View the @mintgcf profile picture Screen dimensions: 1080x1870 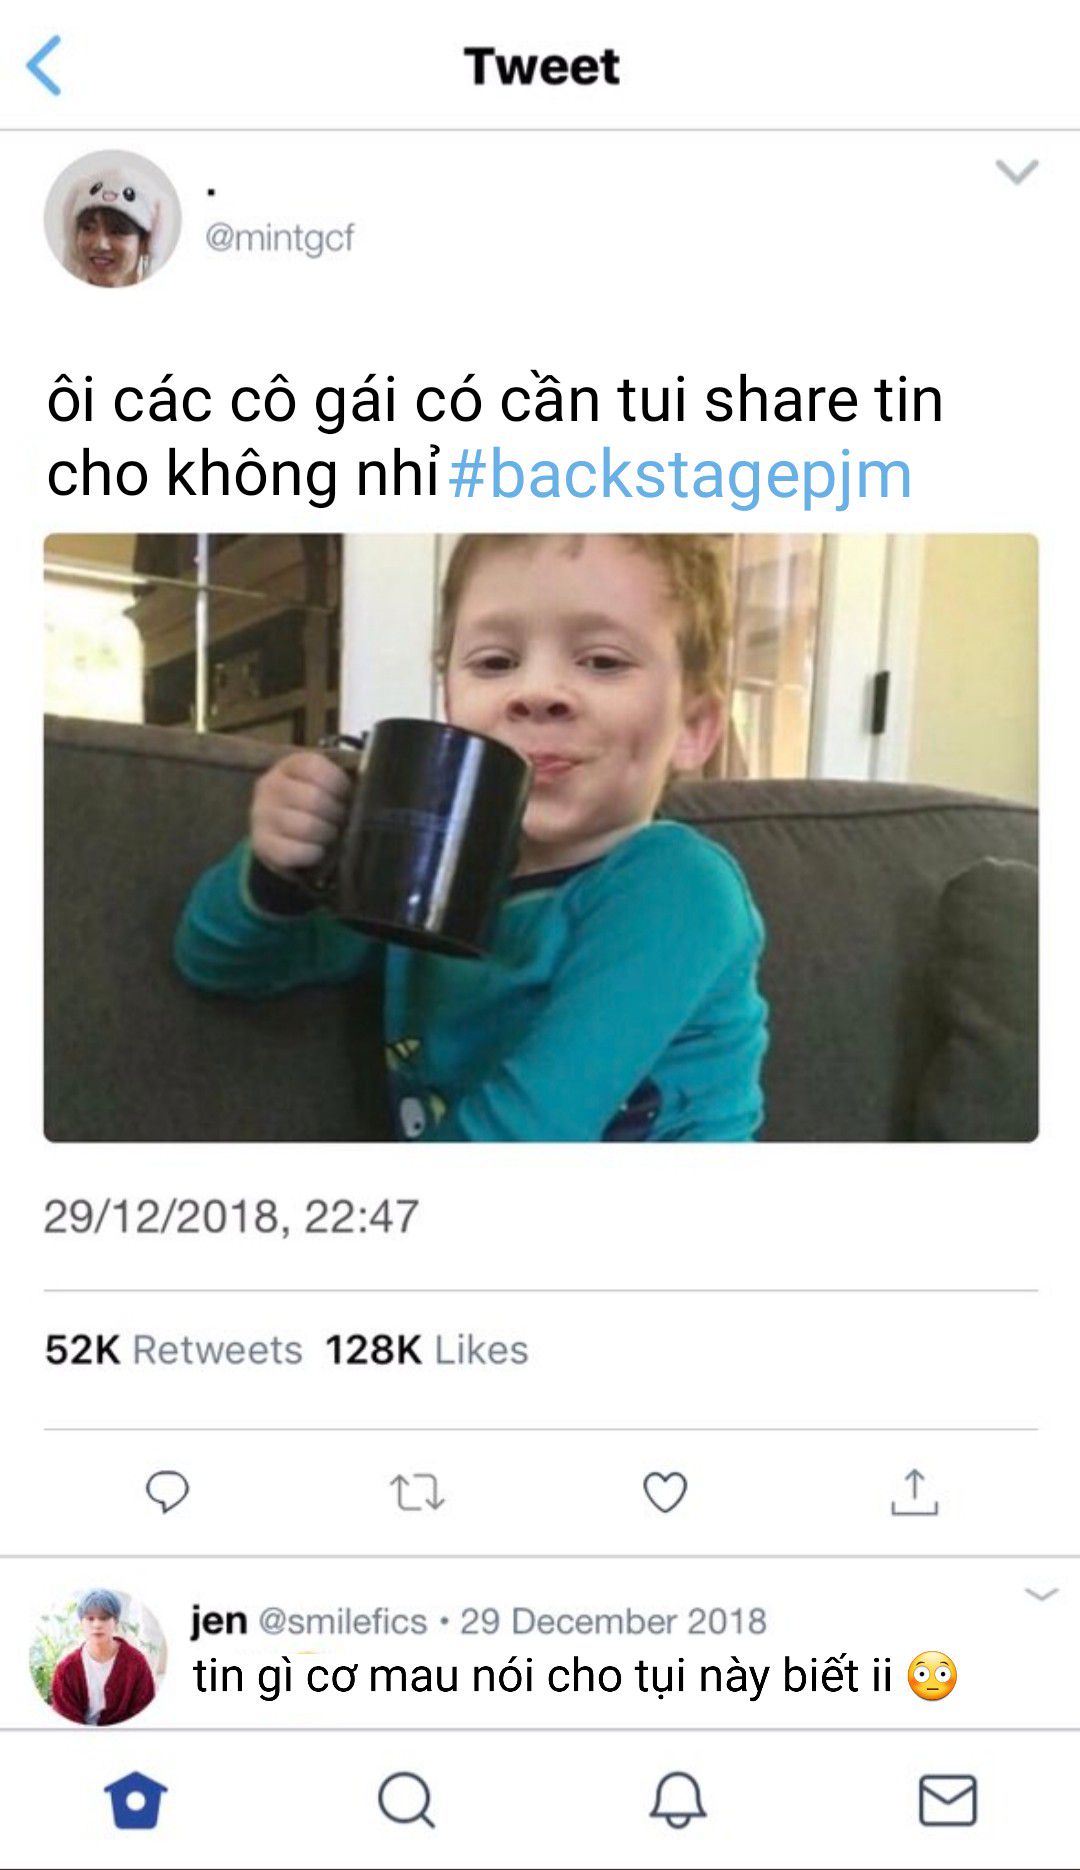(x=112, y=219)
